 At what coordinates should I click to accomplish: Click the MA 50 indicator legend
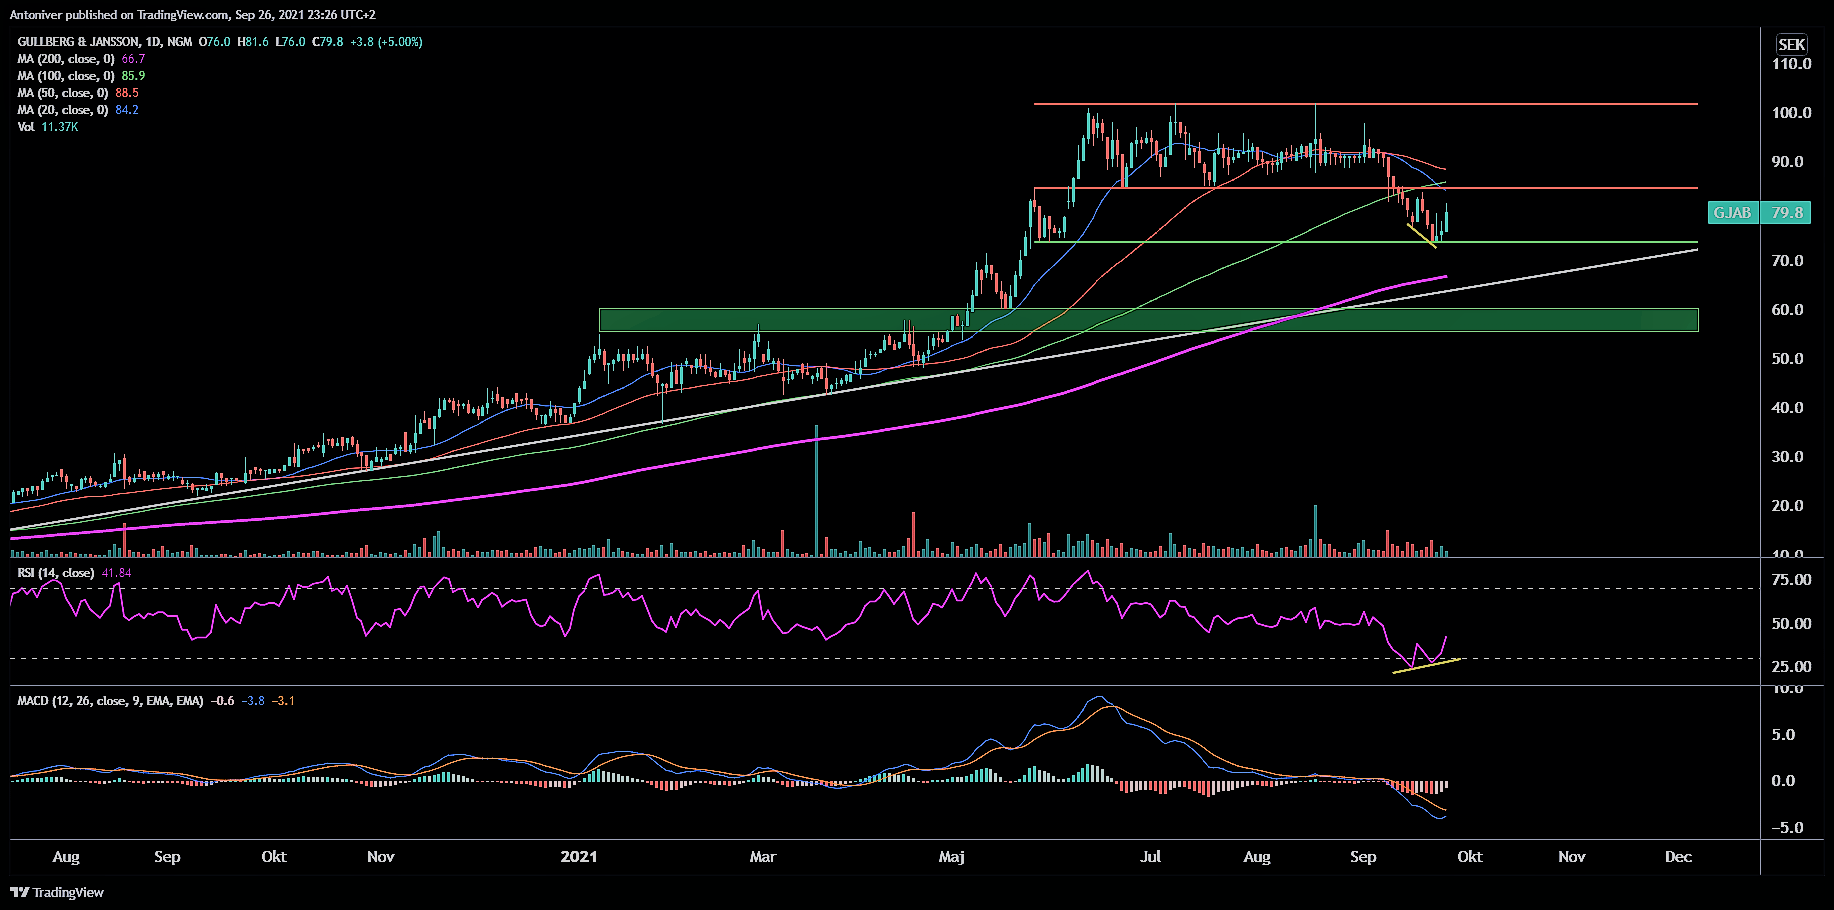click(77, 93)
